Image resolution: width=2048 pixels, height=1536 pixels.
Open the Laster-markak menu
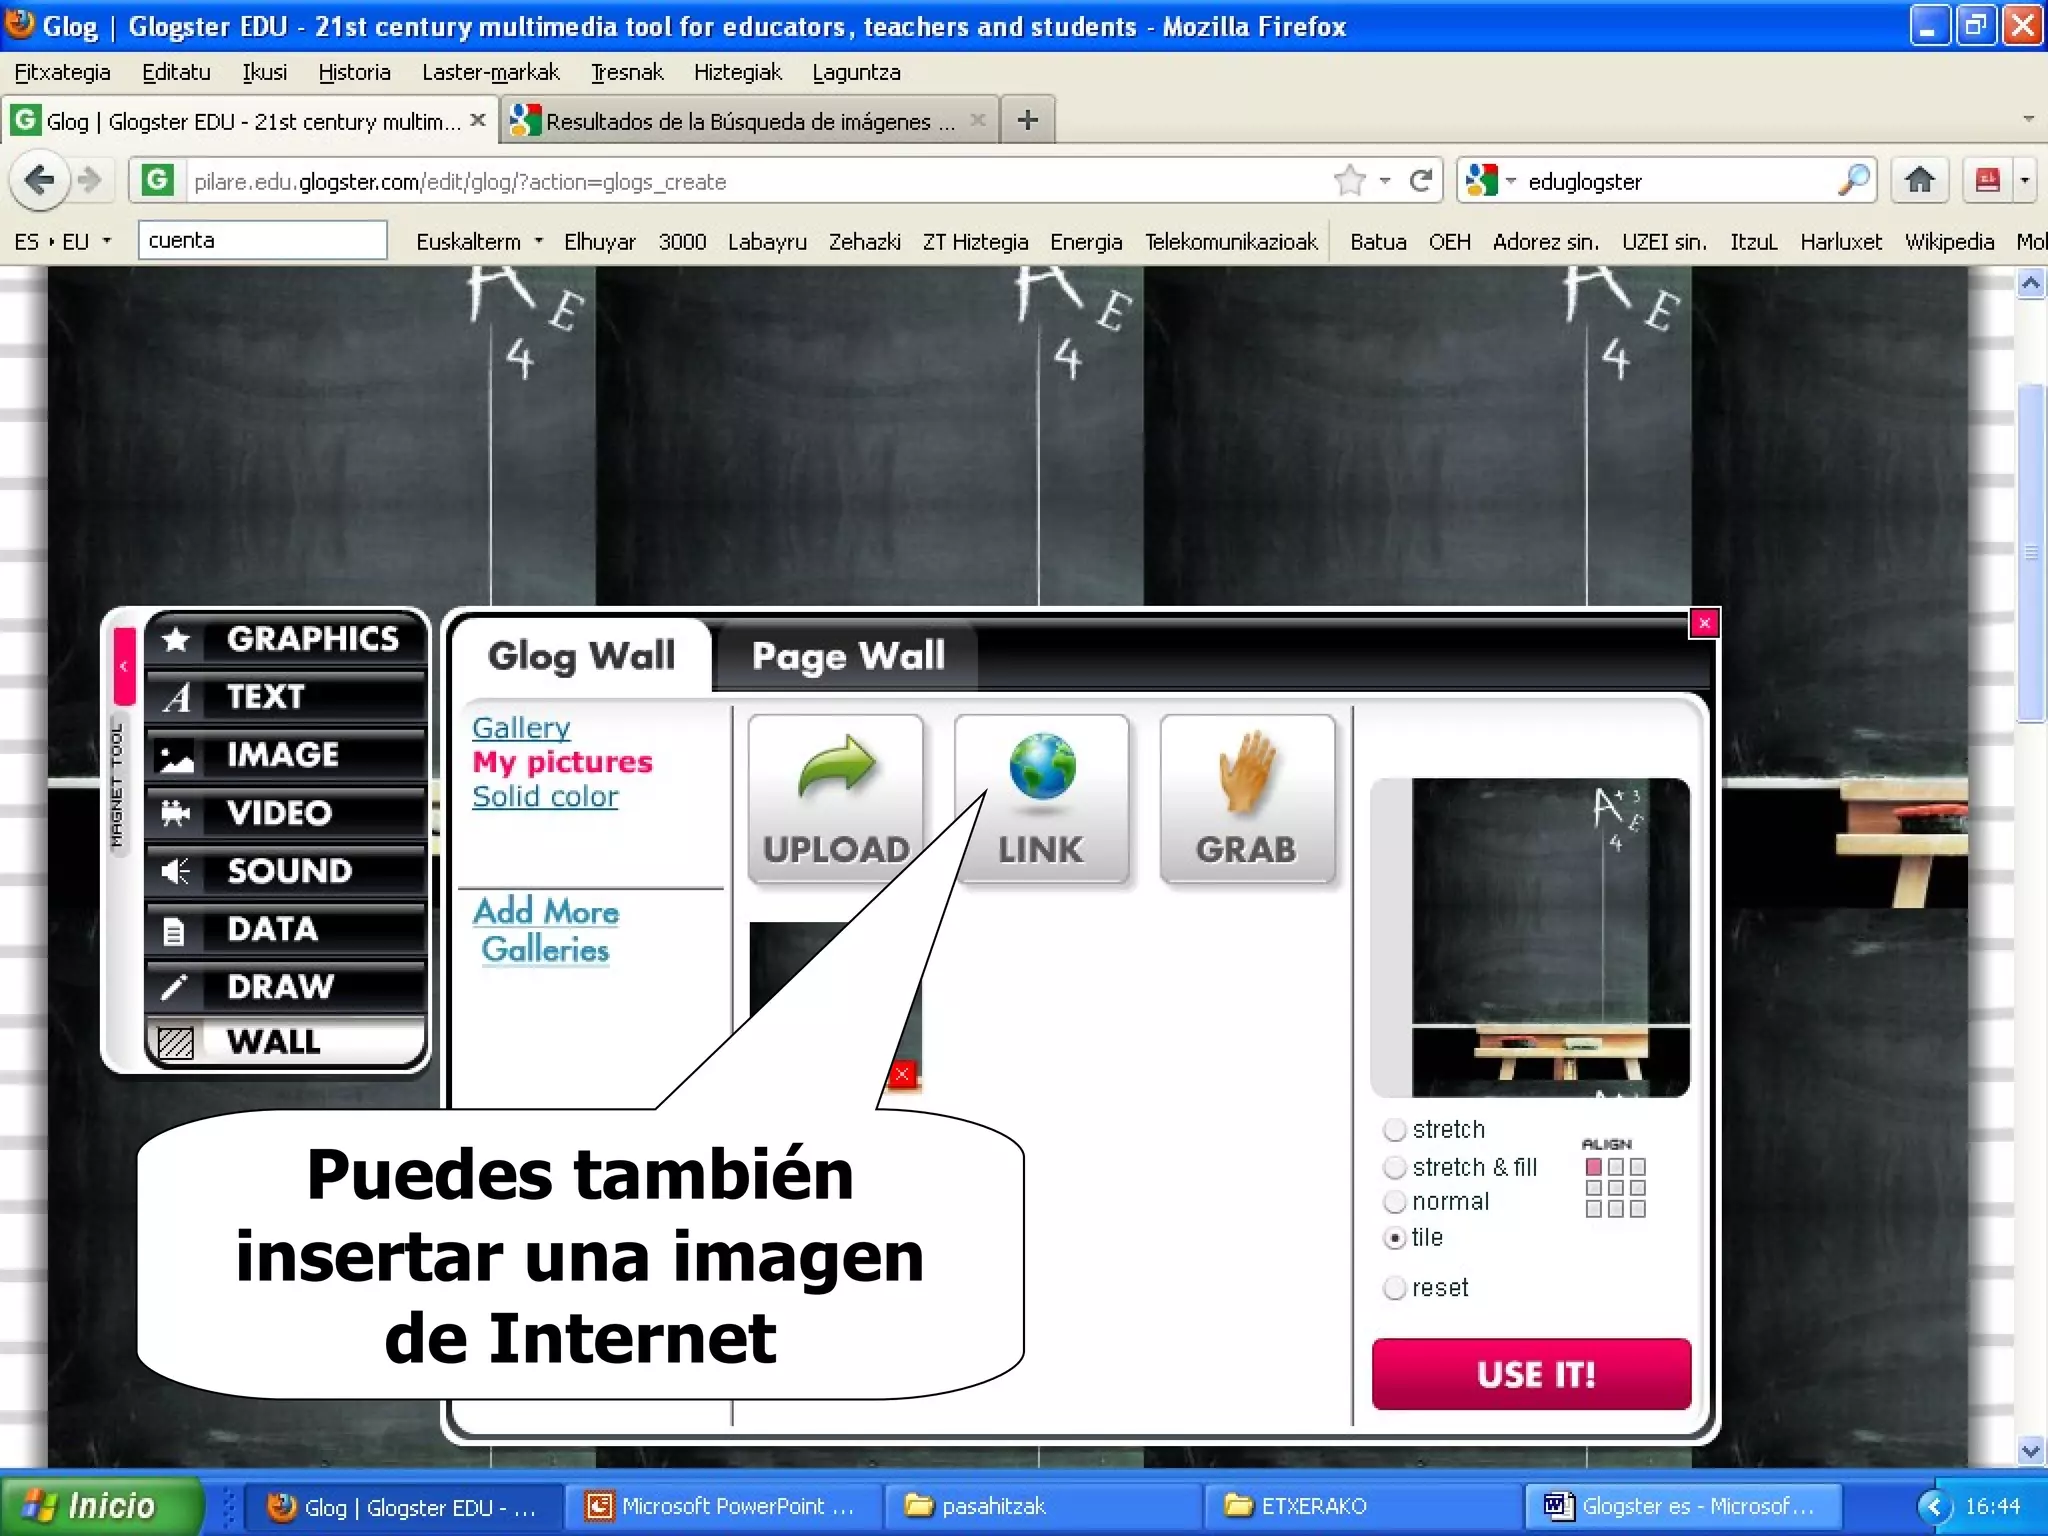click(x=490, y=72)
